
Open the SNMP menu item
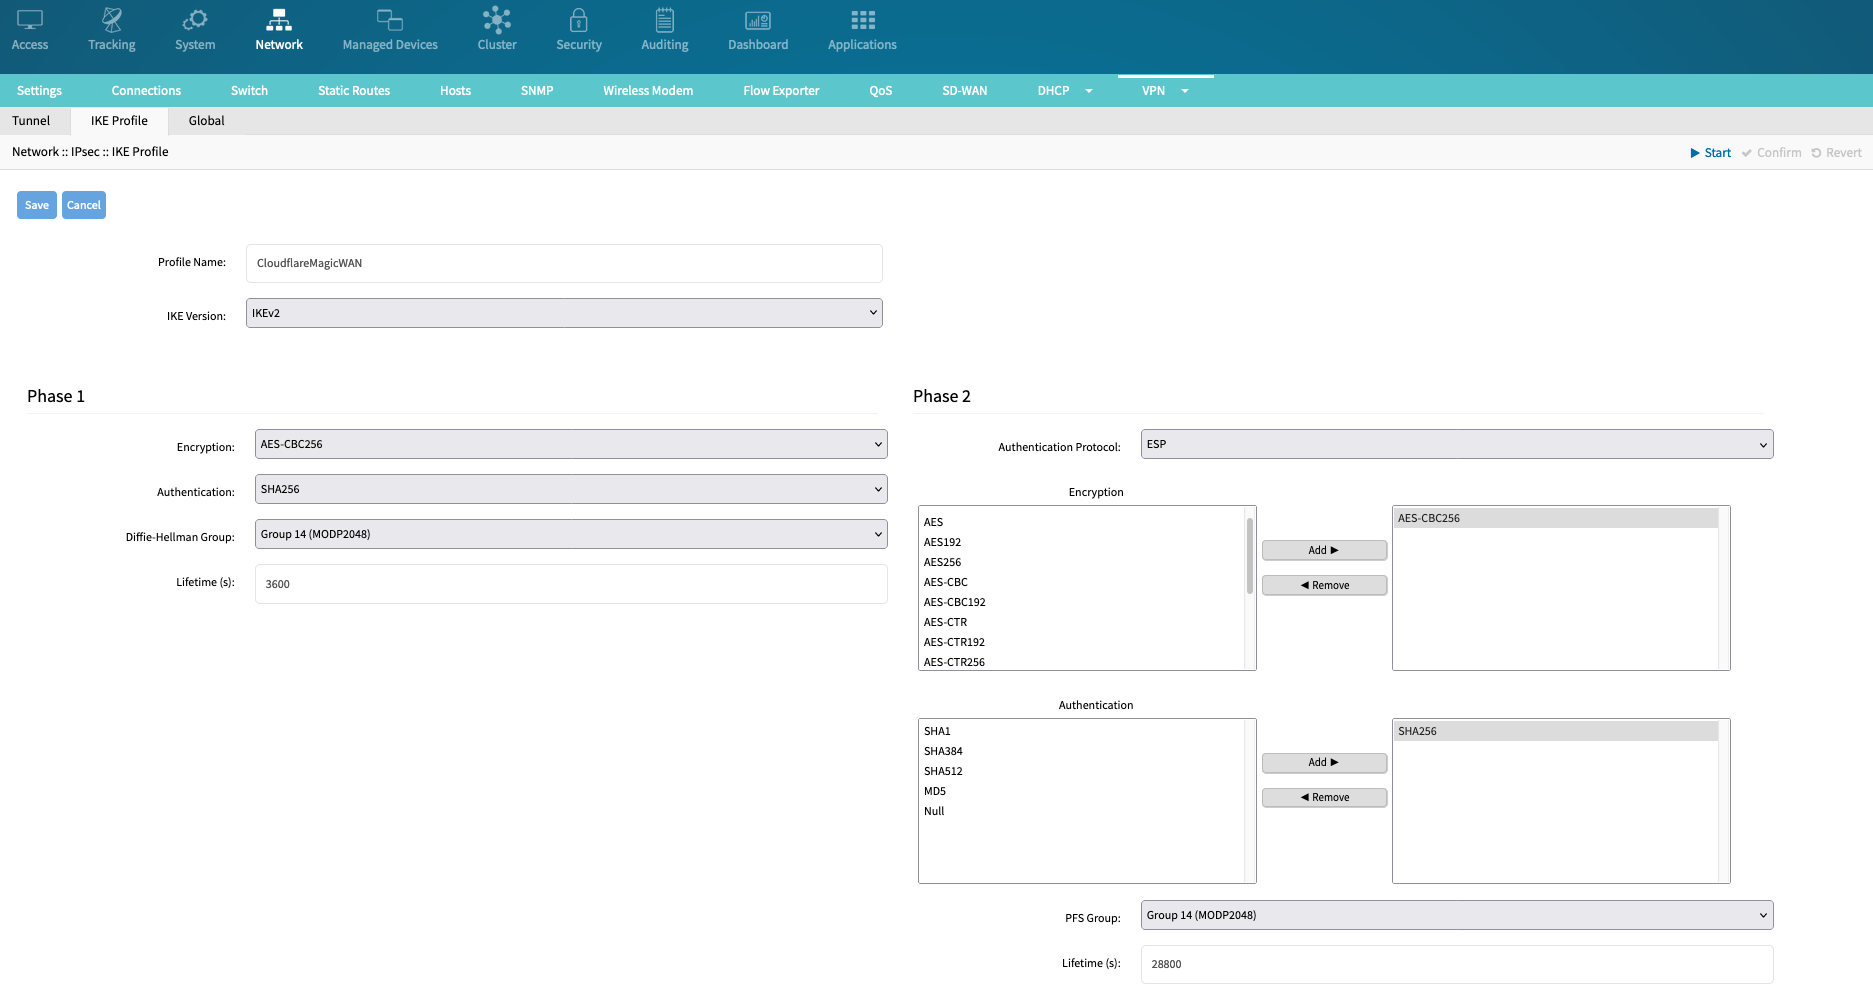(537, 91)
